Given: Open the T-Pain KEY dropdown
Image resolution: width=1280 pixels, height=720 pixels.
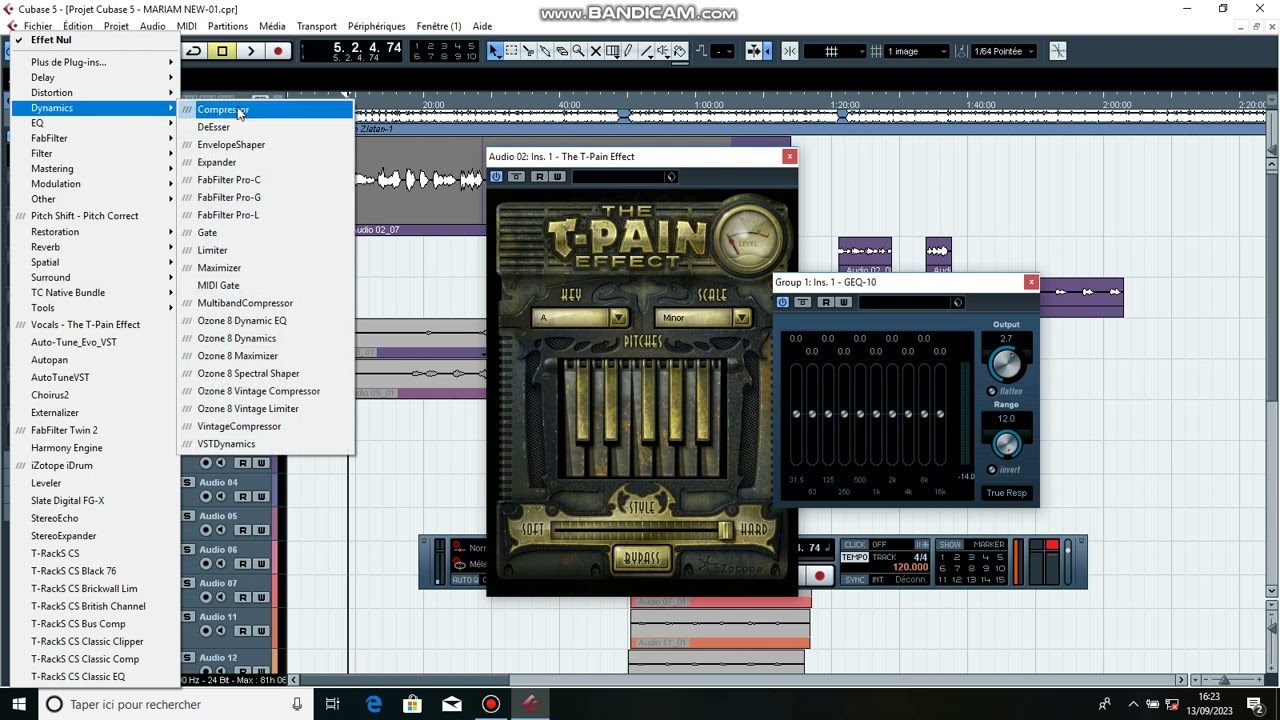Looking at the screenshot, I should (x=618, y=318).
